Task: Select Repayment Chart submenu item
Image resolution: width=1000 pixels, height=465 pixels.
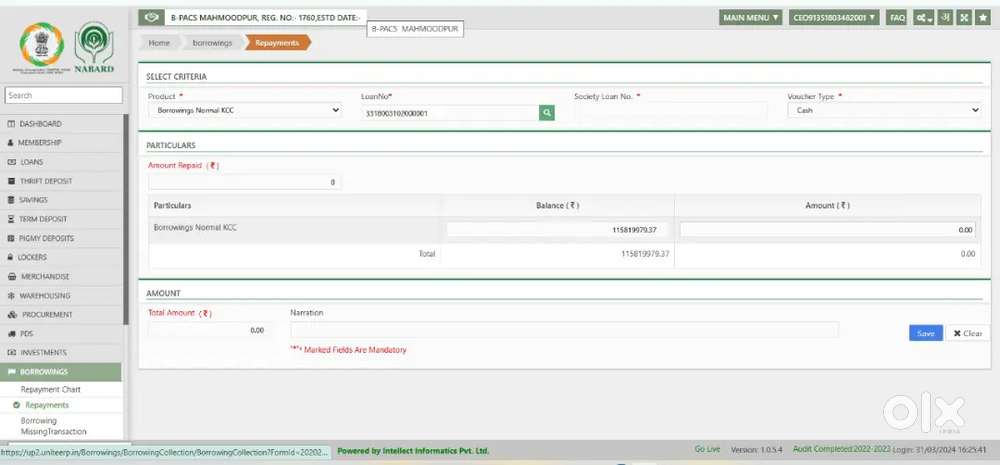Action: click(50, 389)
